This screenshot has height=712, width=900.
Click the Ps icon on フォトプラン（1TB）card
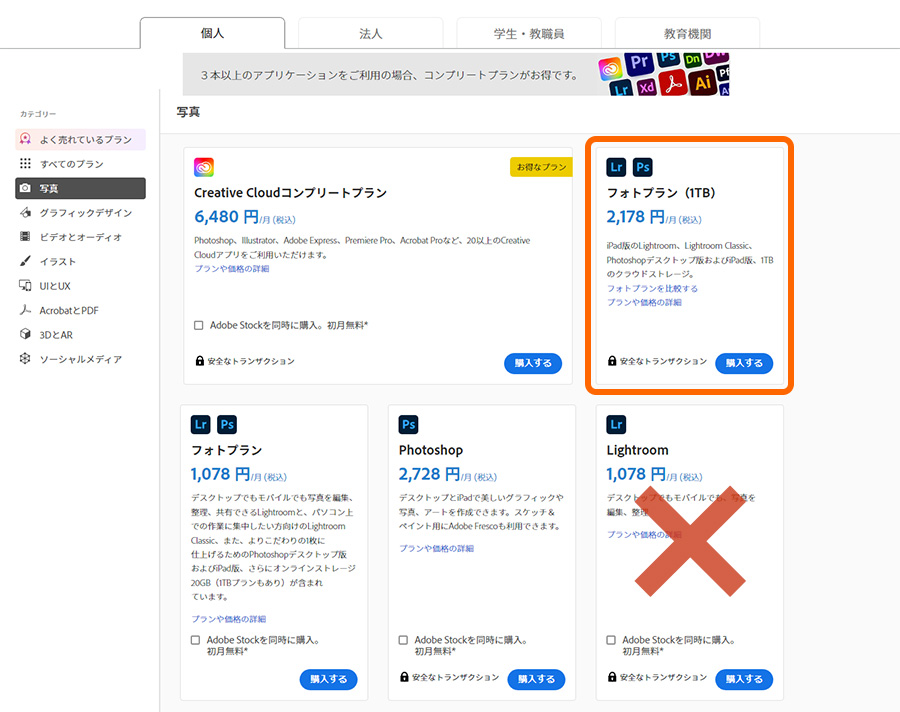tap(643, 167)
